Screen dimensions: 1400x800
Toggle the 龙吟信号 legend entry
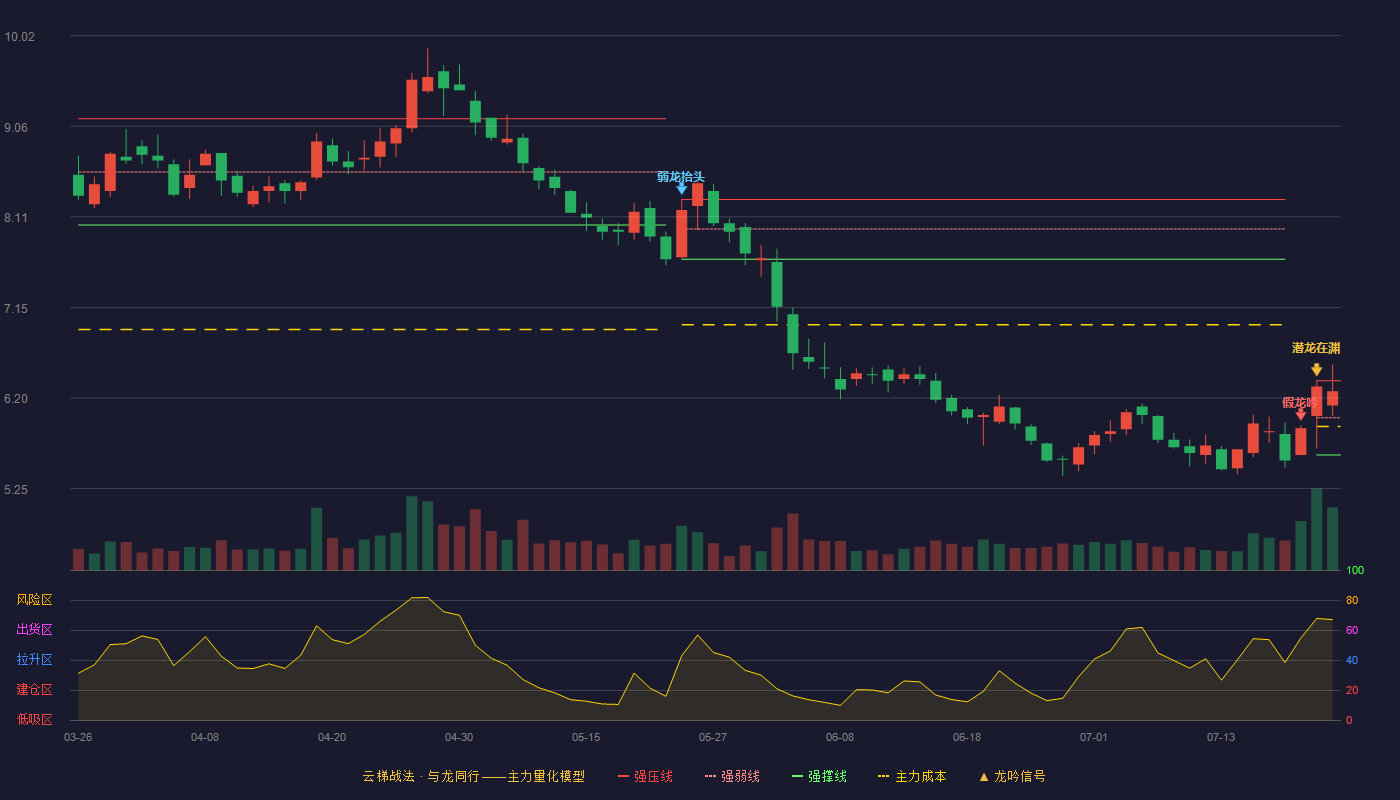1011,776
